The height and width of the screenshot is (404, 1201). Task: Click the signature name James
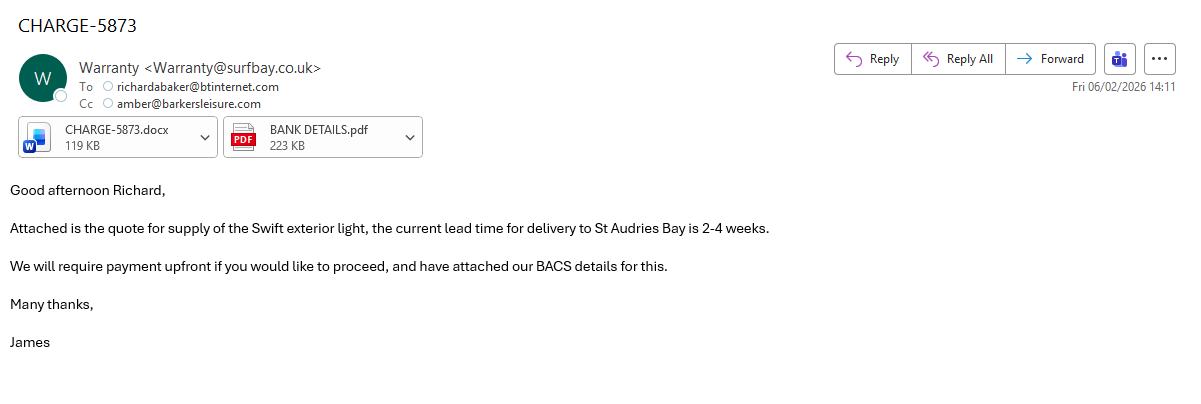[x=30, y=342]
